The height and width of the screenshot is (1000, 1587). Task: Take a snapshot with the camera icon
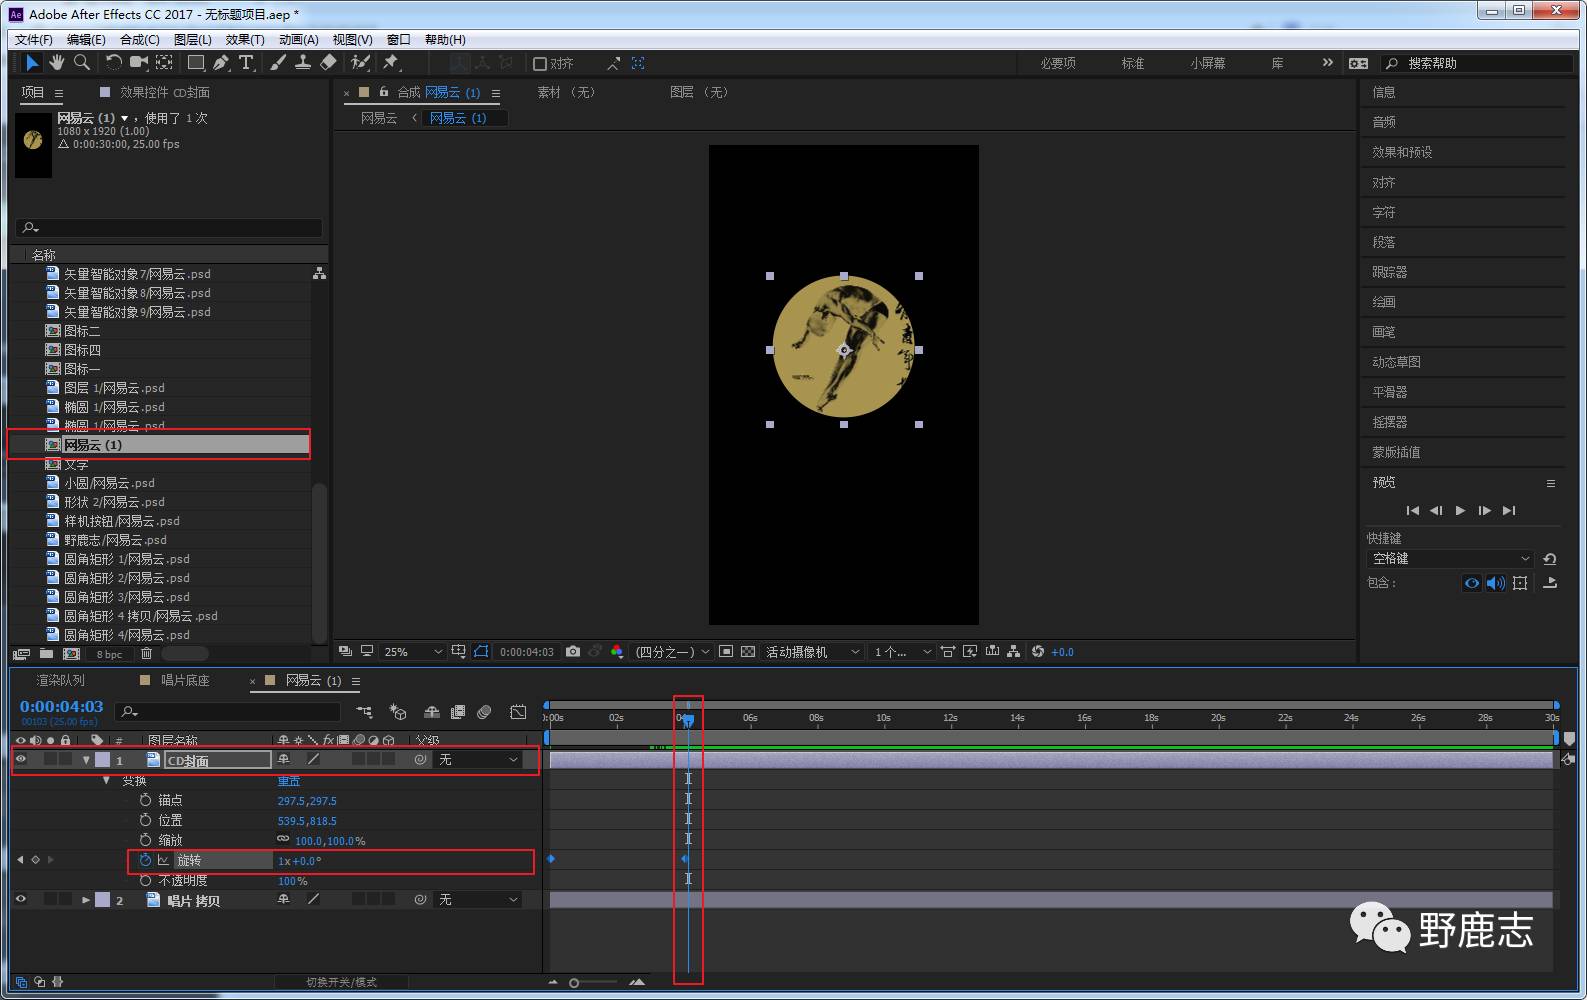573,652
